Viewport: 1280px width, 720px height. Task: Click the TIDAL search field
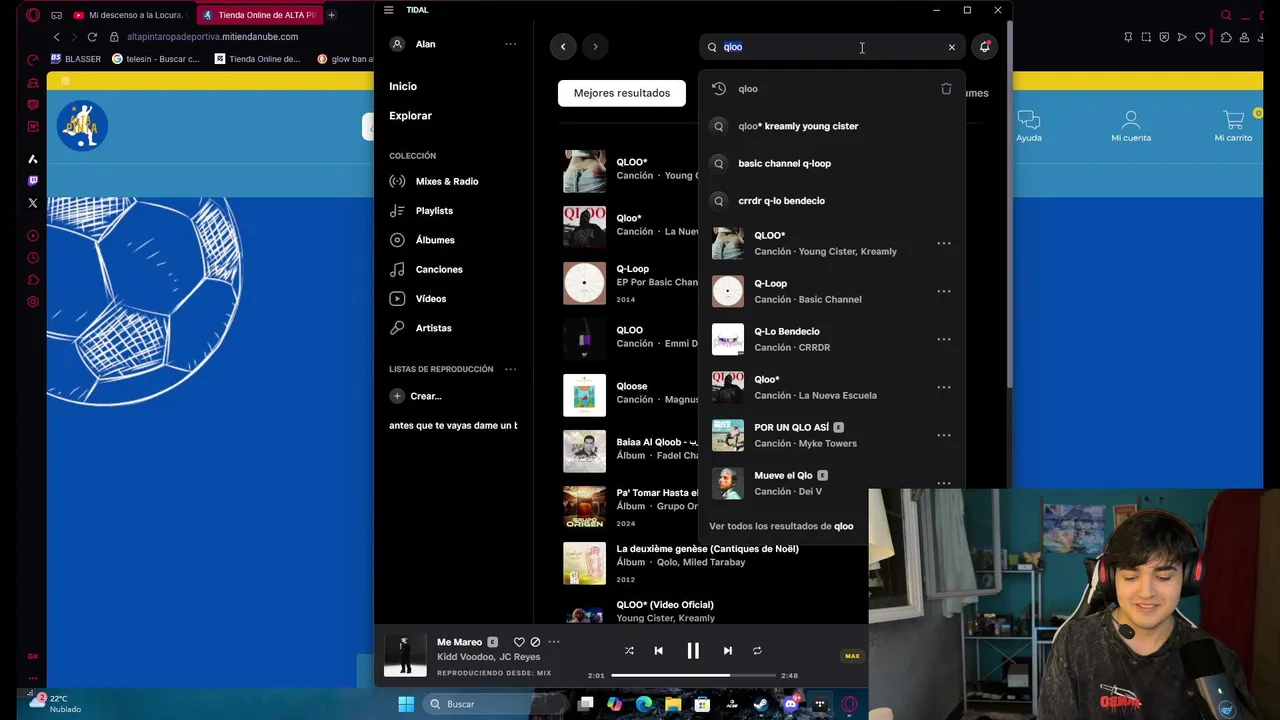[832, 47]
